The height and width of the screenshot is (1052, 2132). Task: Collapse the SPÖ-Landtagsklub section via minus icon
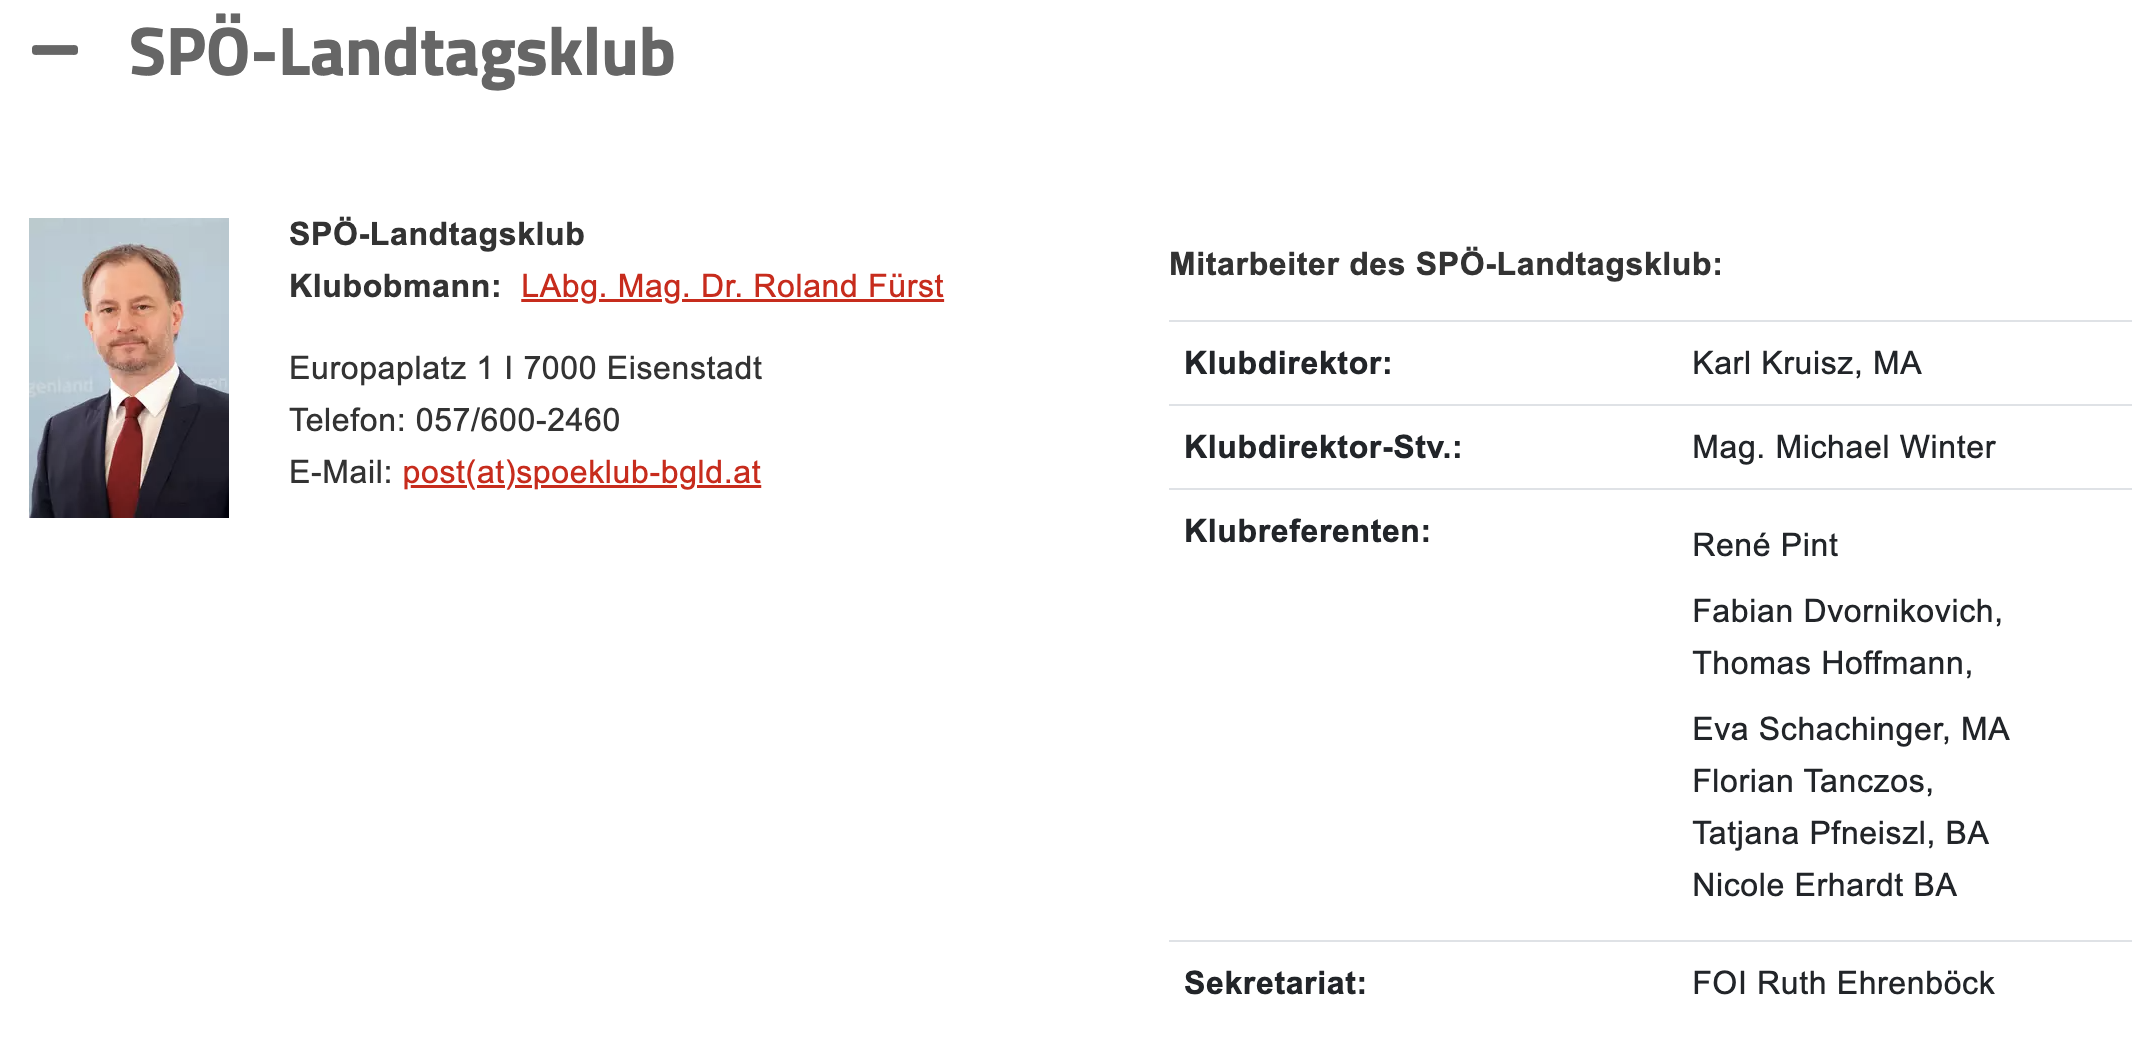(55, 50)
